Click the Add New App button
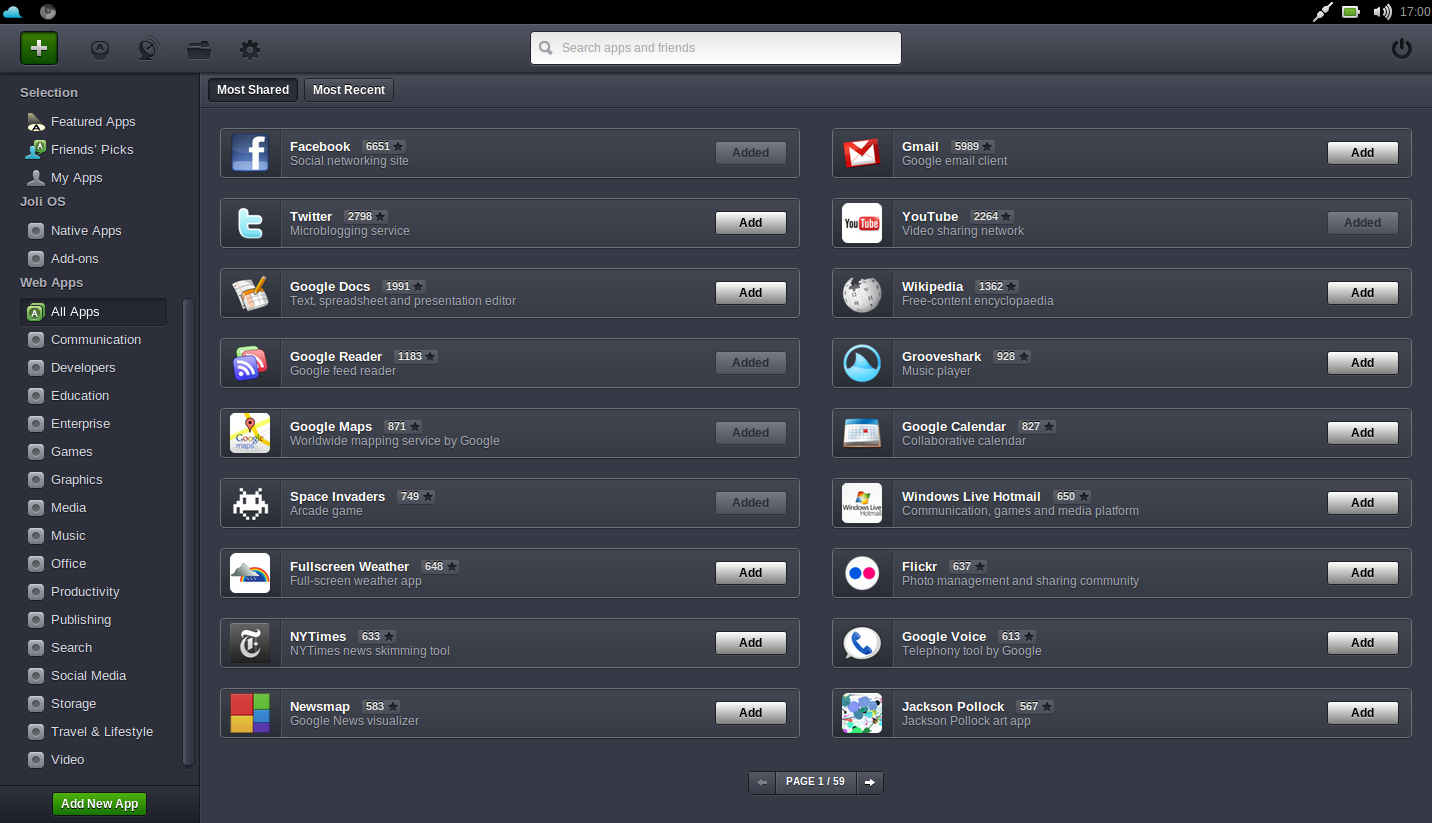The image size is (1432, 823). click(99, 804)
